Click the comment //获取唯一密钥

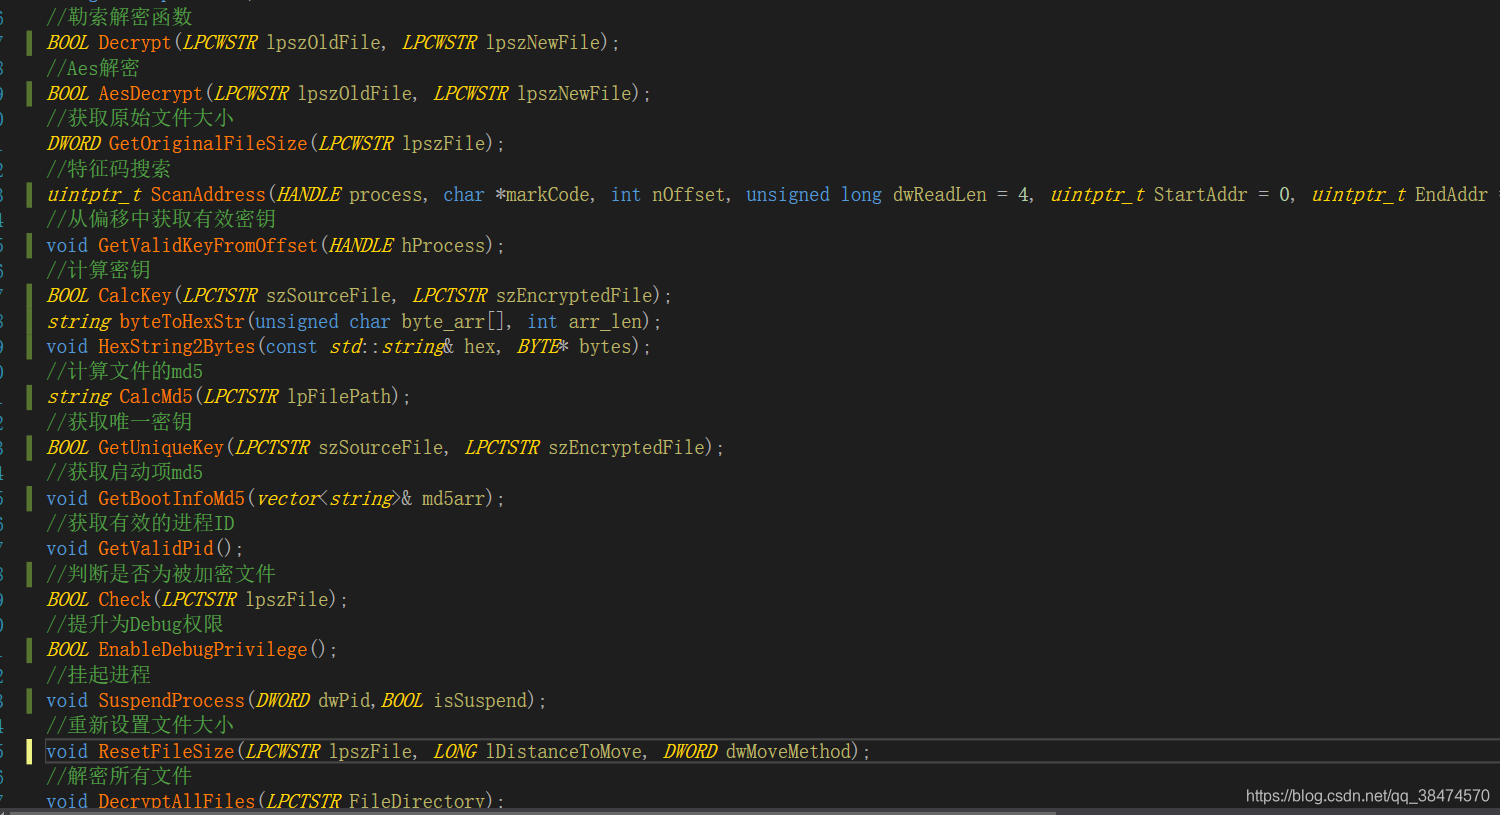tap(119, 422)
